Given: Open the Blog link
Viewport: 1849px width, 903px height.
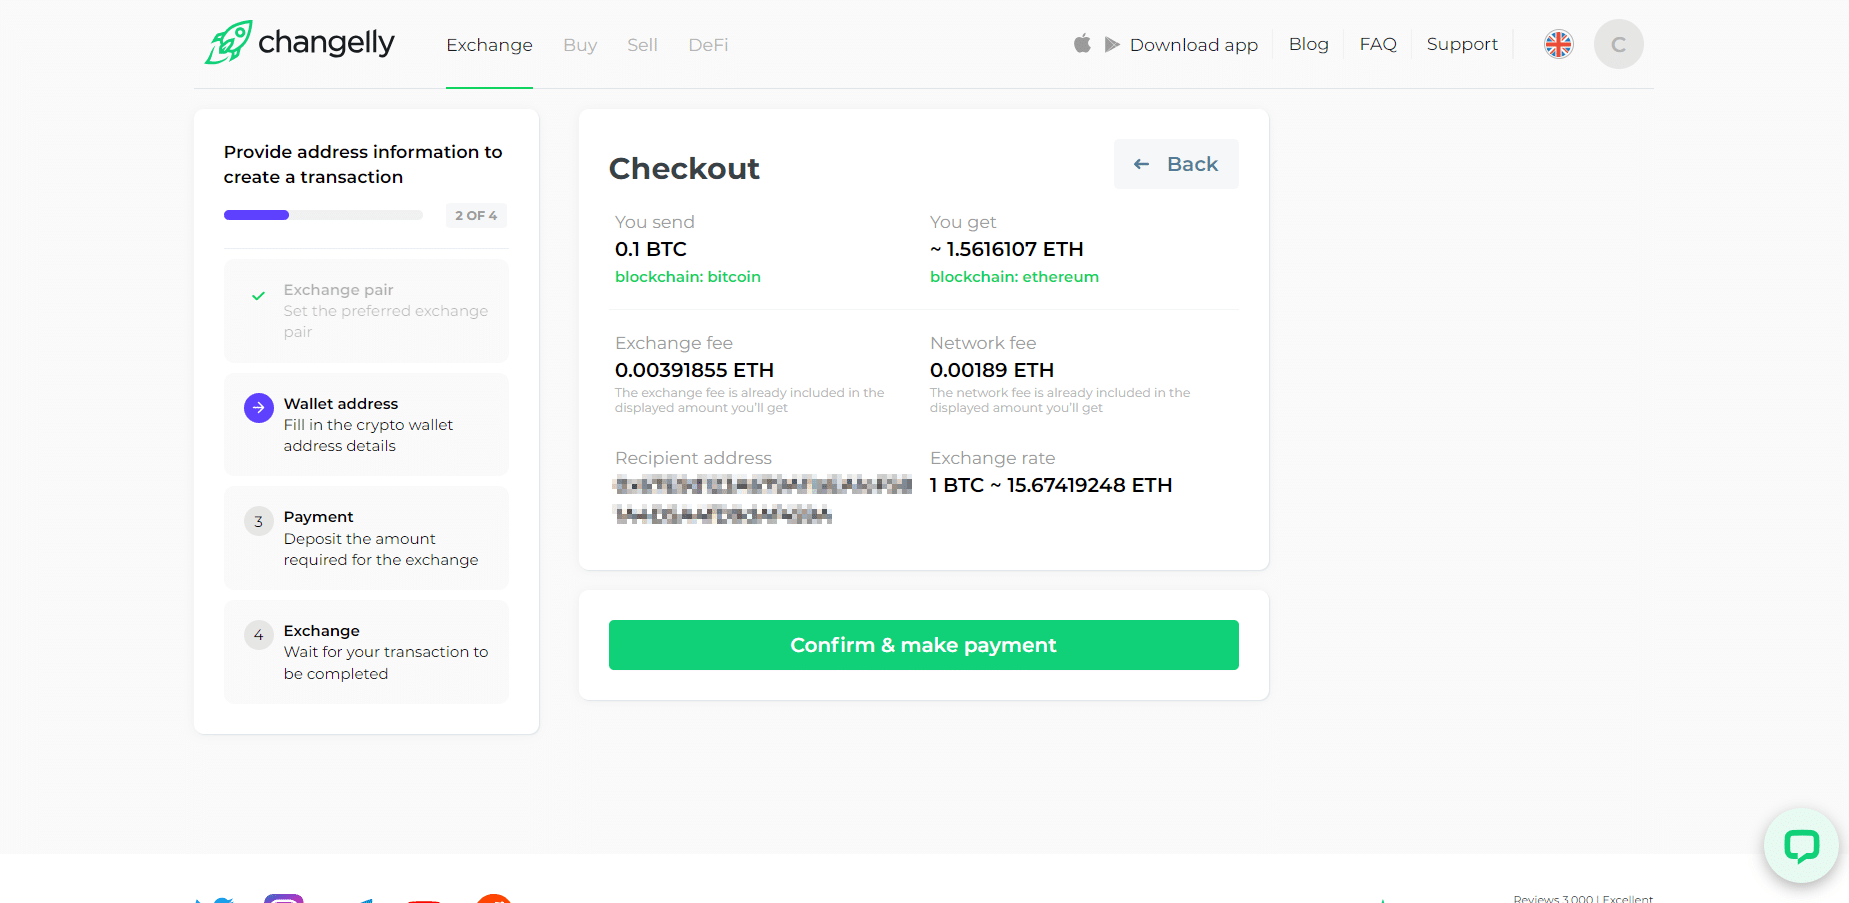Looking at the screenshot, I should 1308,44.
